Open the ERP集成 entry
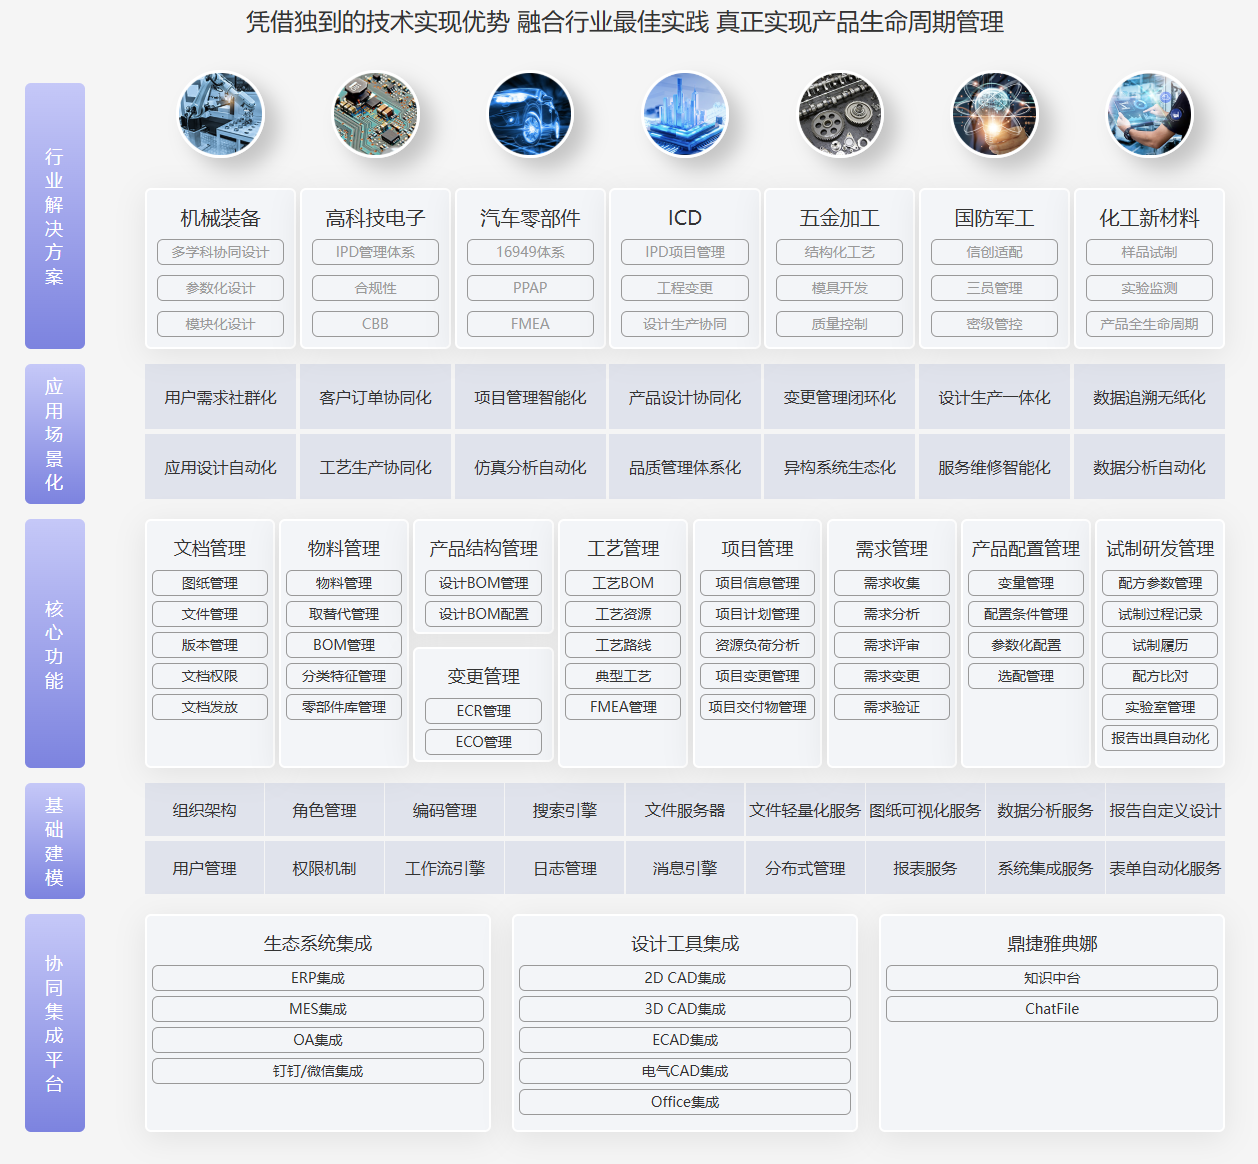Image resolution: width=1258 pixels, height=1164 pixels. click(318, 978)
